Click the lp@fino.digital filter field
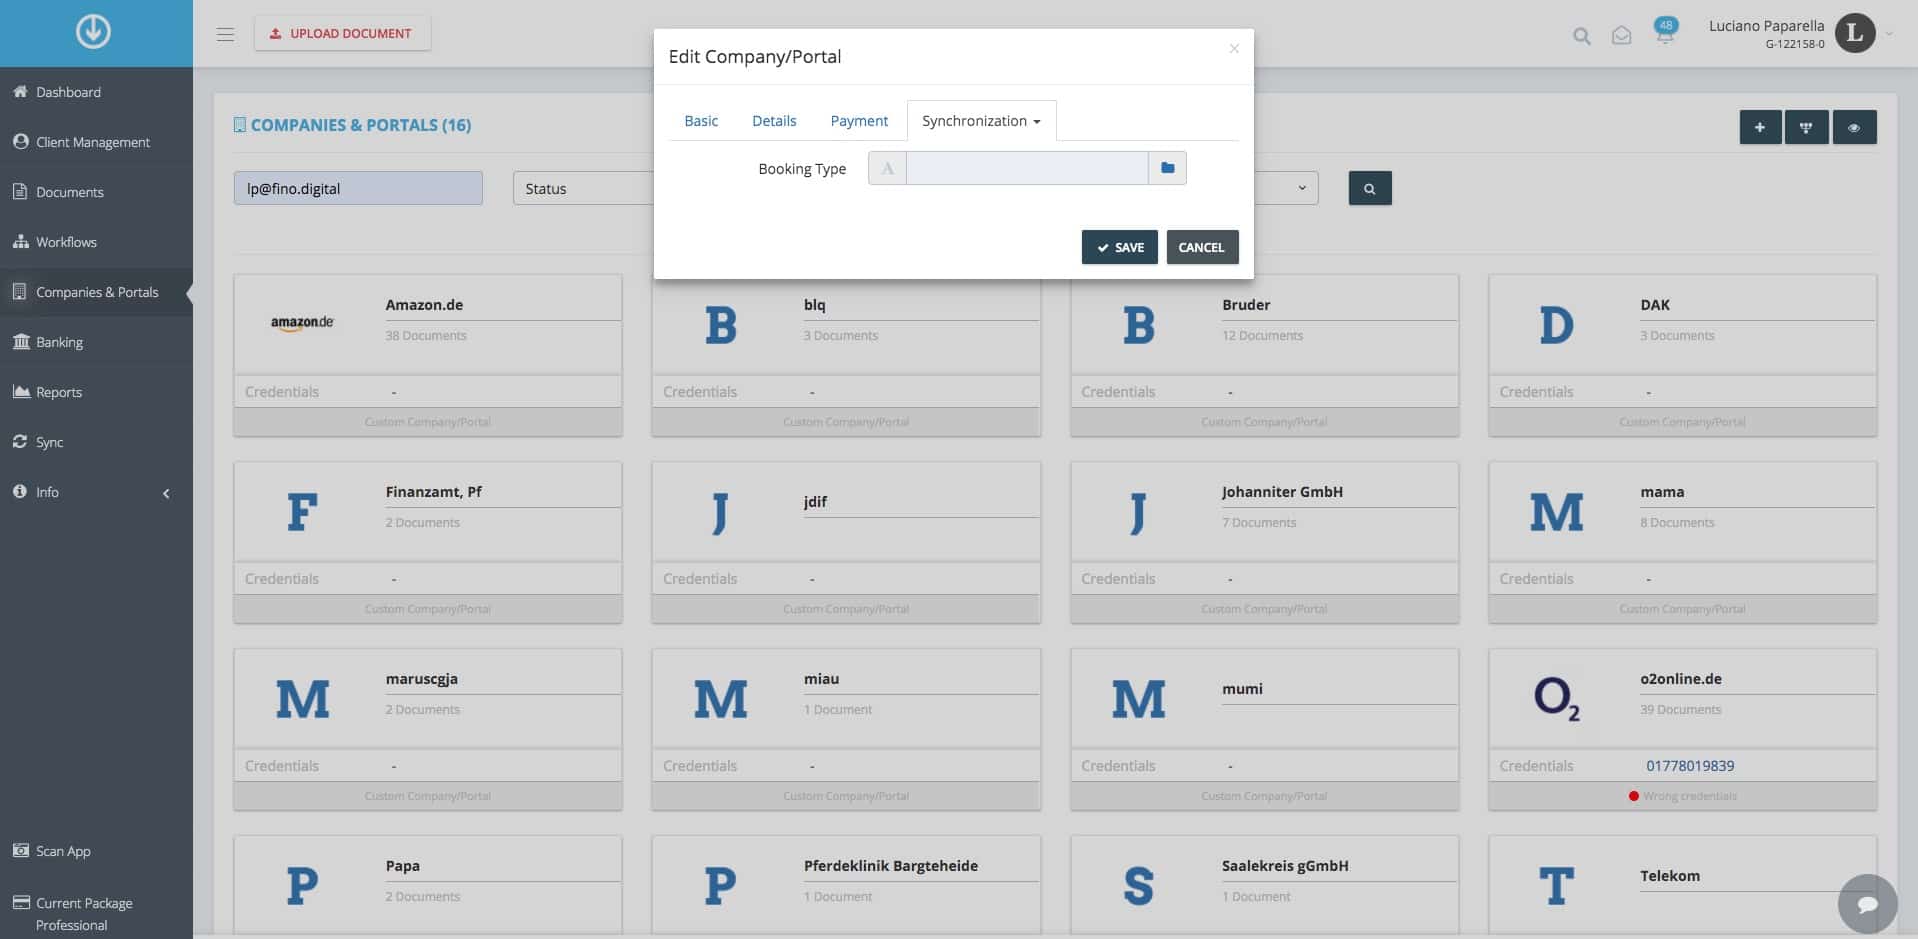 click(358, 188)
